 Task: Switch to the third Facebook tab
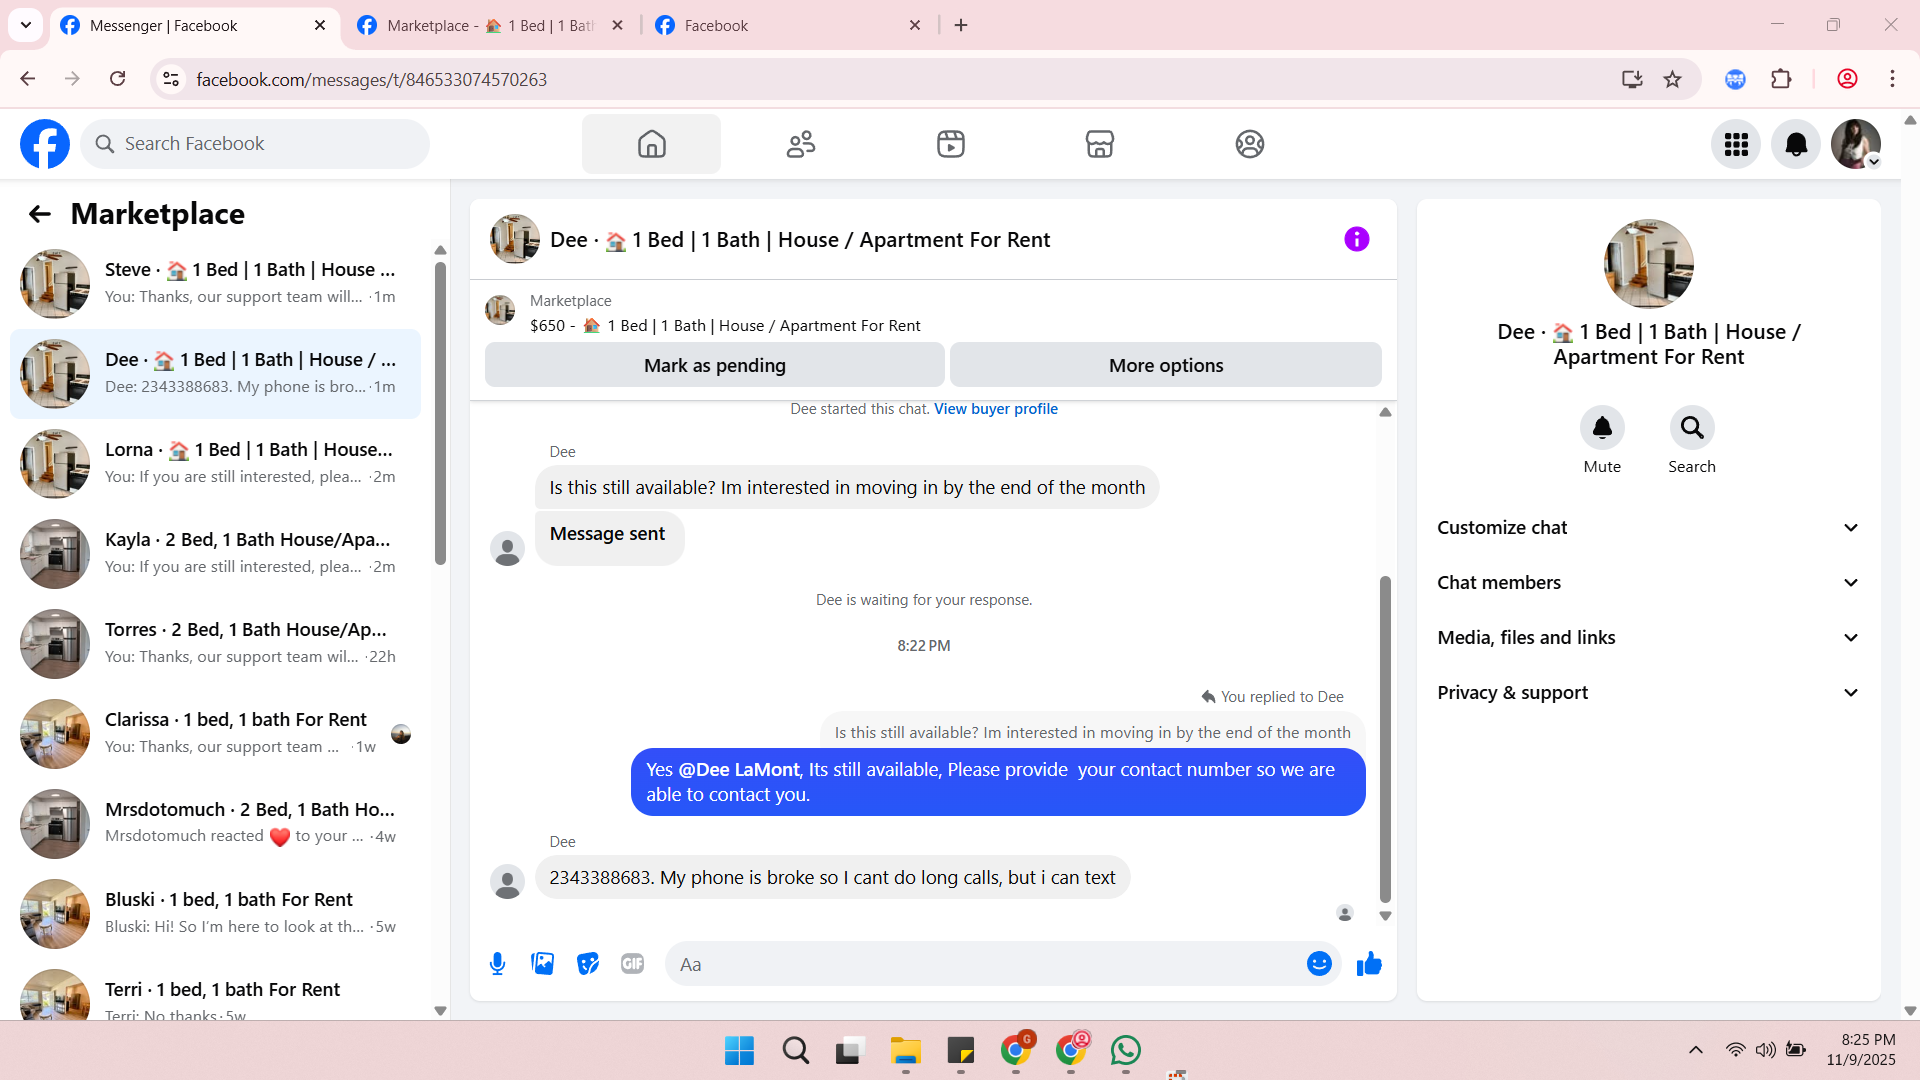click(x=787, y=26)
